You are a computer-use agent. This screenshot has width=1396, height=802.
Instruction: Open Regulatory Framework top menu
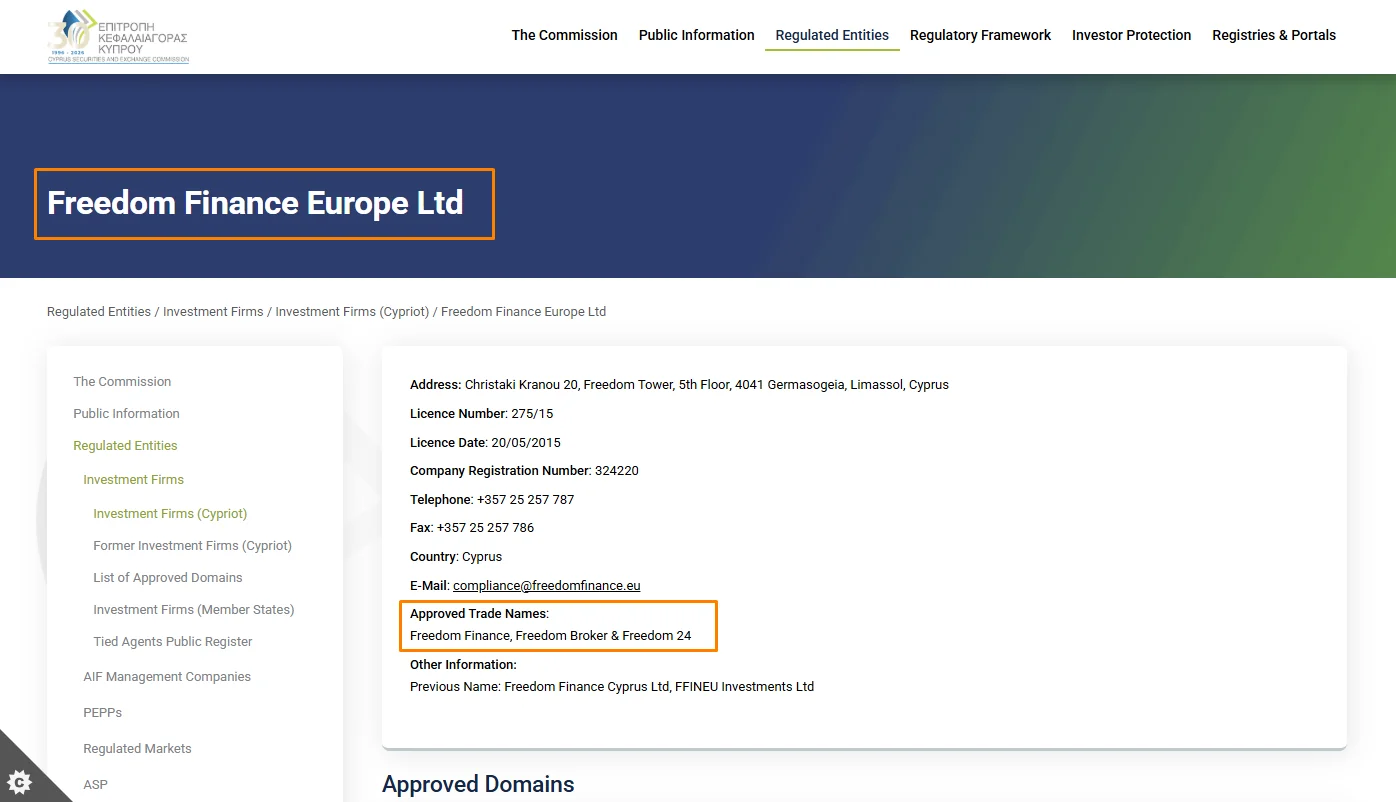pyautogui.click(x=980, y=35)
